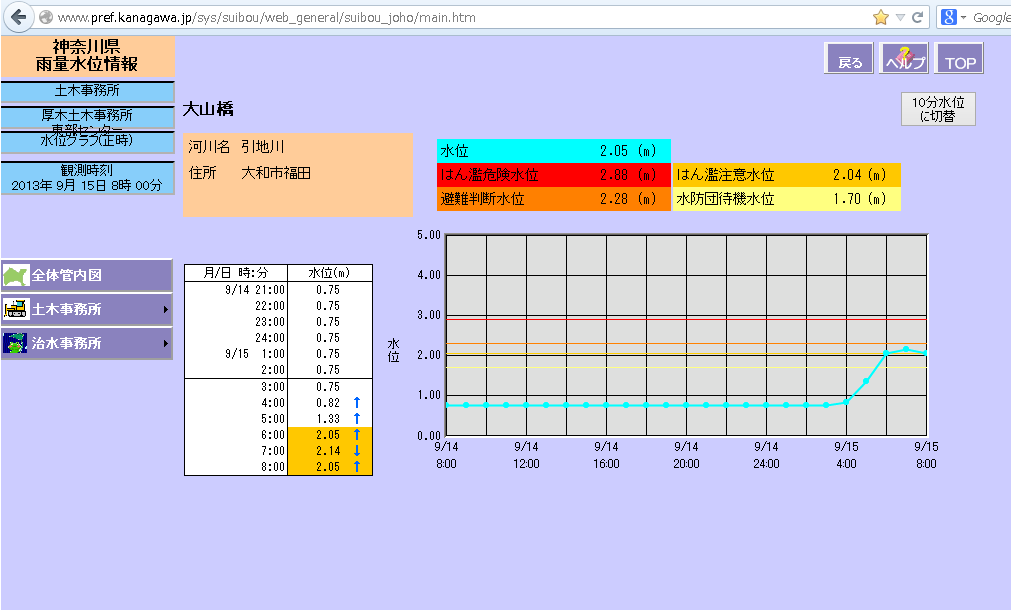Click the Kanagawa map icon by 全体管内図
The width and height of the screenshot is (1011, 610).
click(x=15, y=275)
